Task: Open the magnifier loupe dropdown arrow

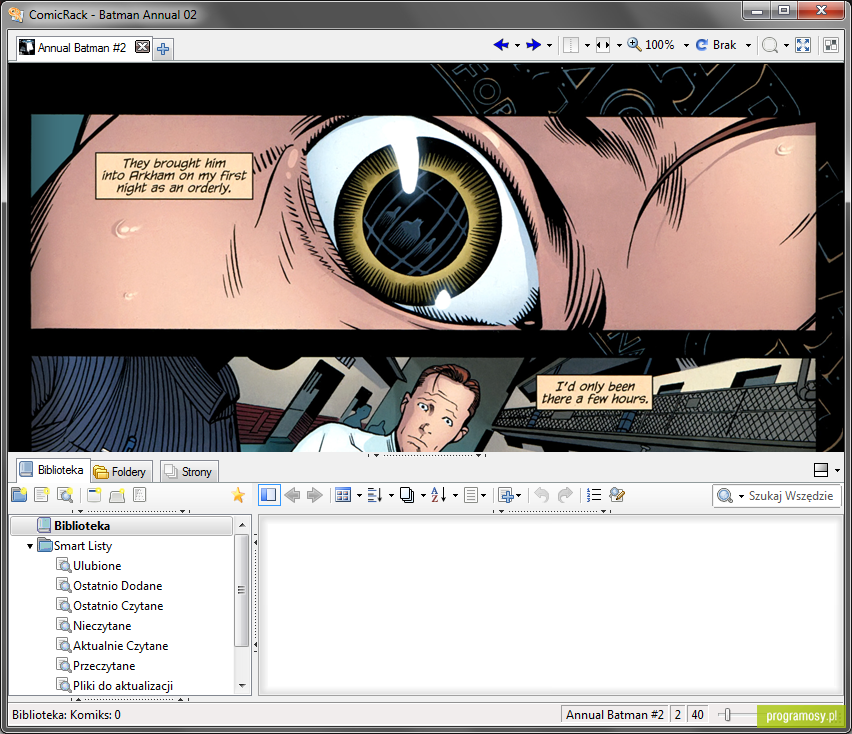Action: pos(786,45)
